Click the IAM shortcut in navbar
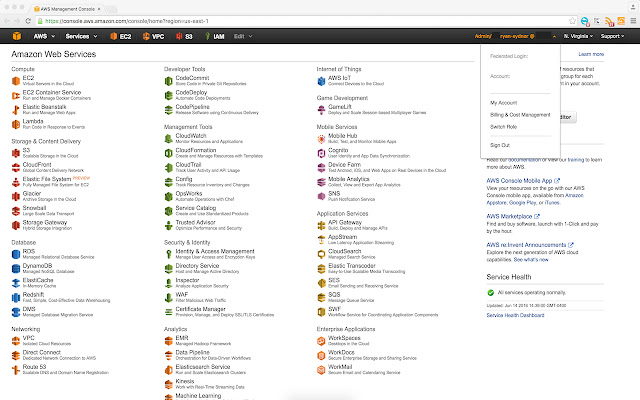Viewport: 640px width, 400px height. [215, 36]
